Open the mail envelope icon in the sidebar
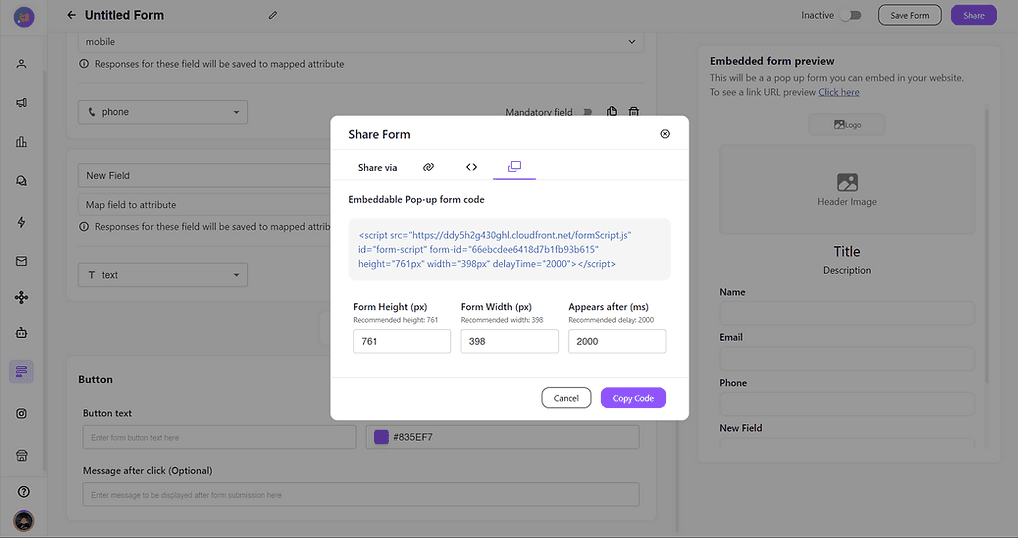The height and width of the screenshot is (538, 1018). pos(21,261)
